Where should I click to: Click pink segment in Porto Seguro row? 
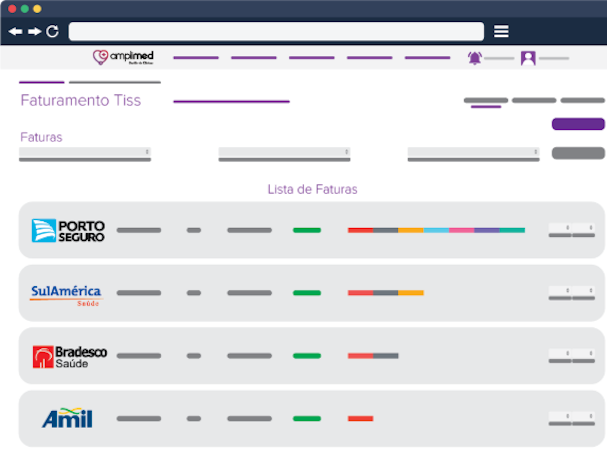coord(461,230)
